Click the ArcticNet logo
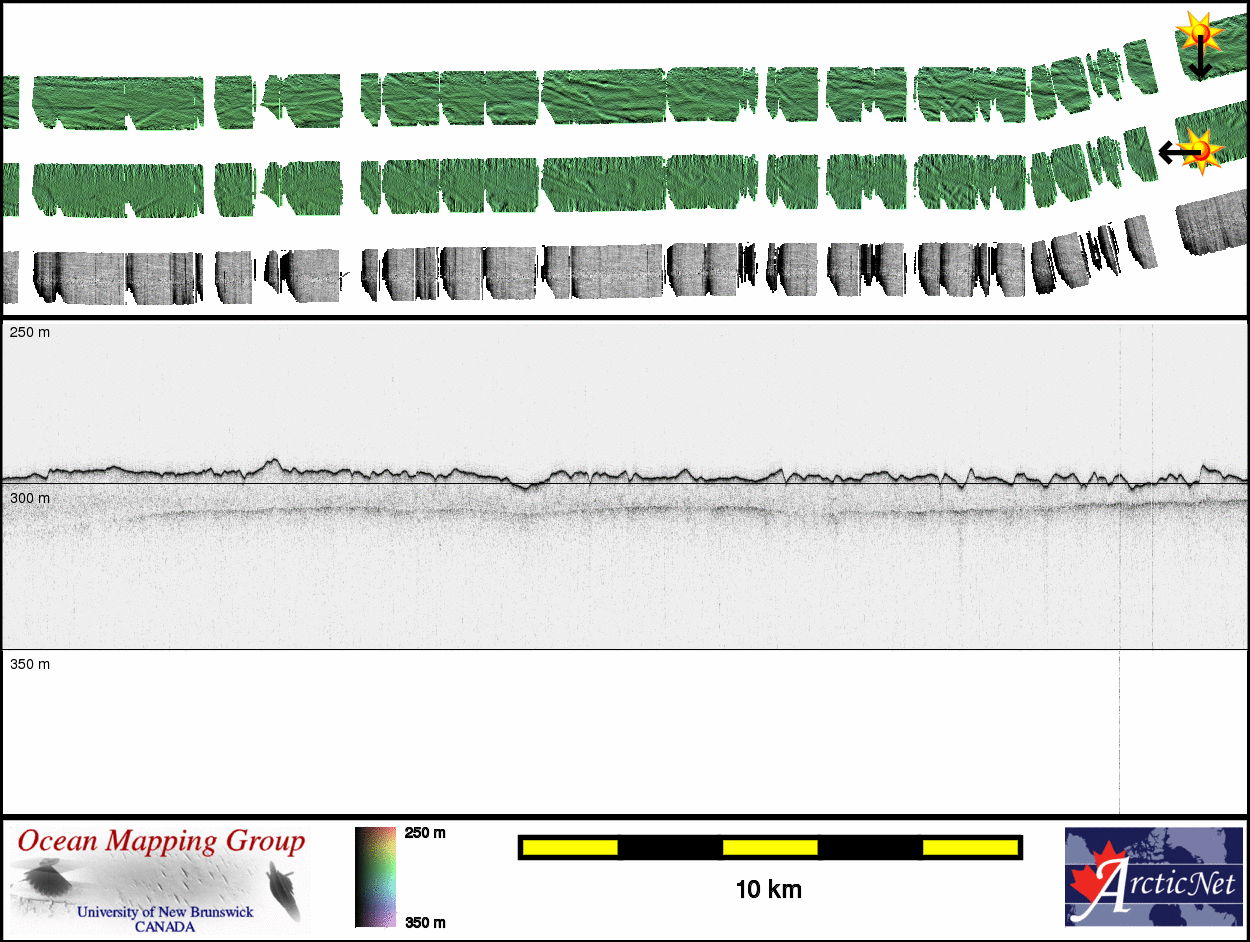Screen dimensions: 1250x942 pos(1155,876)
